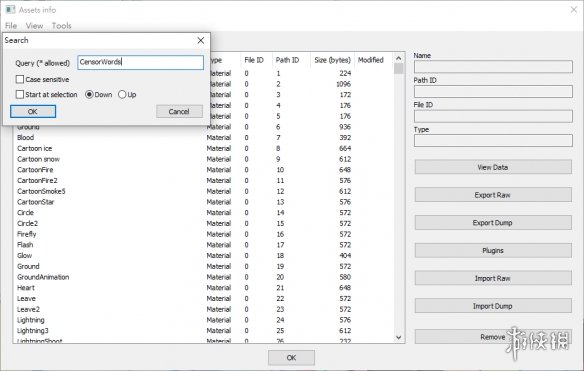Screen dimensions: 584x371
Task: Open the Tools menu
Action: 61,26
